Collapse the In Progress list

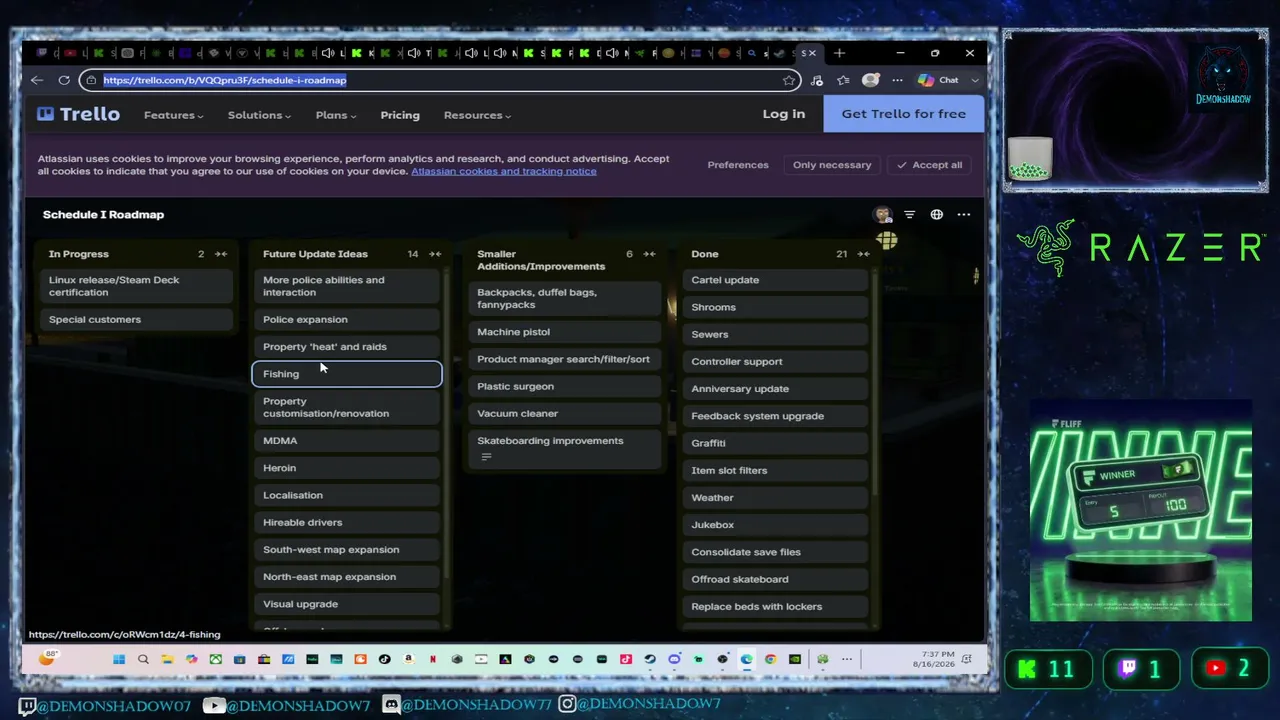point(221,254)
